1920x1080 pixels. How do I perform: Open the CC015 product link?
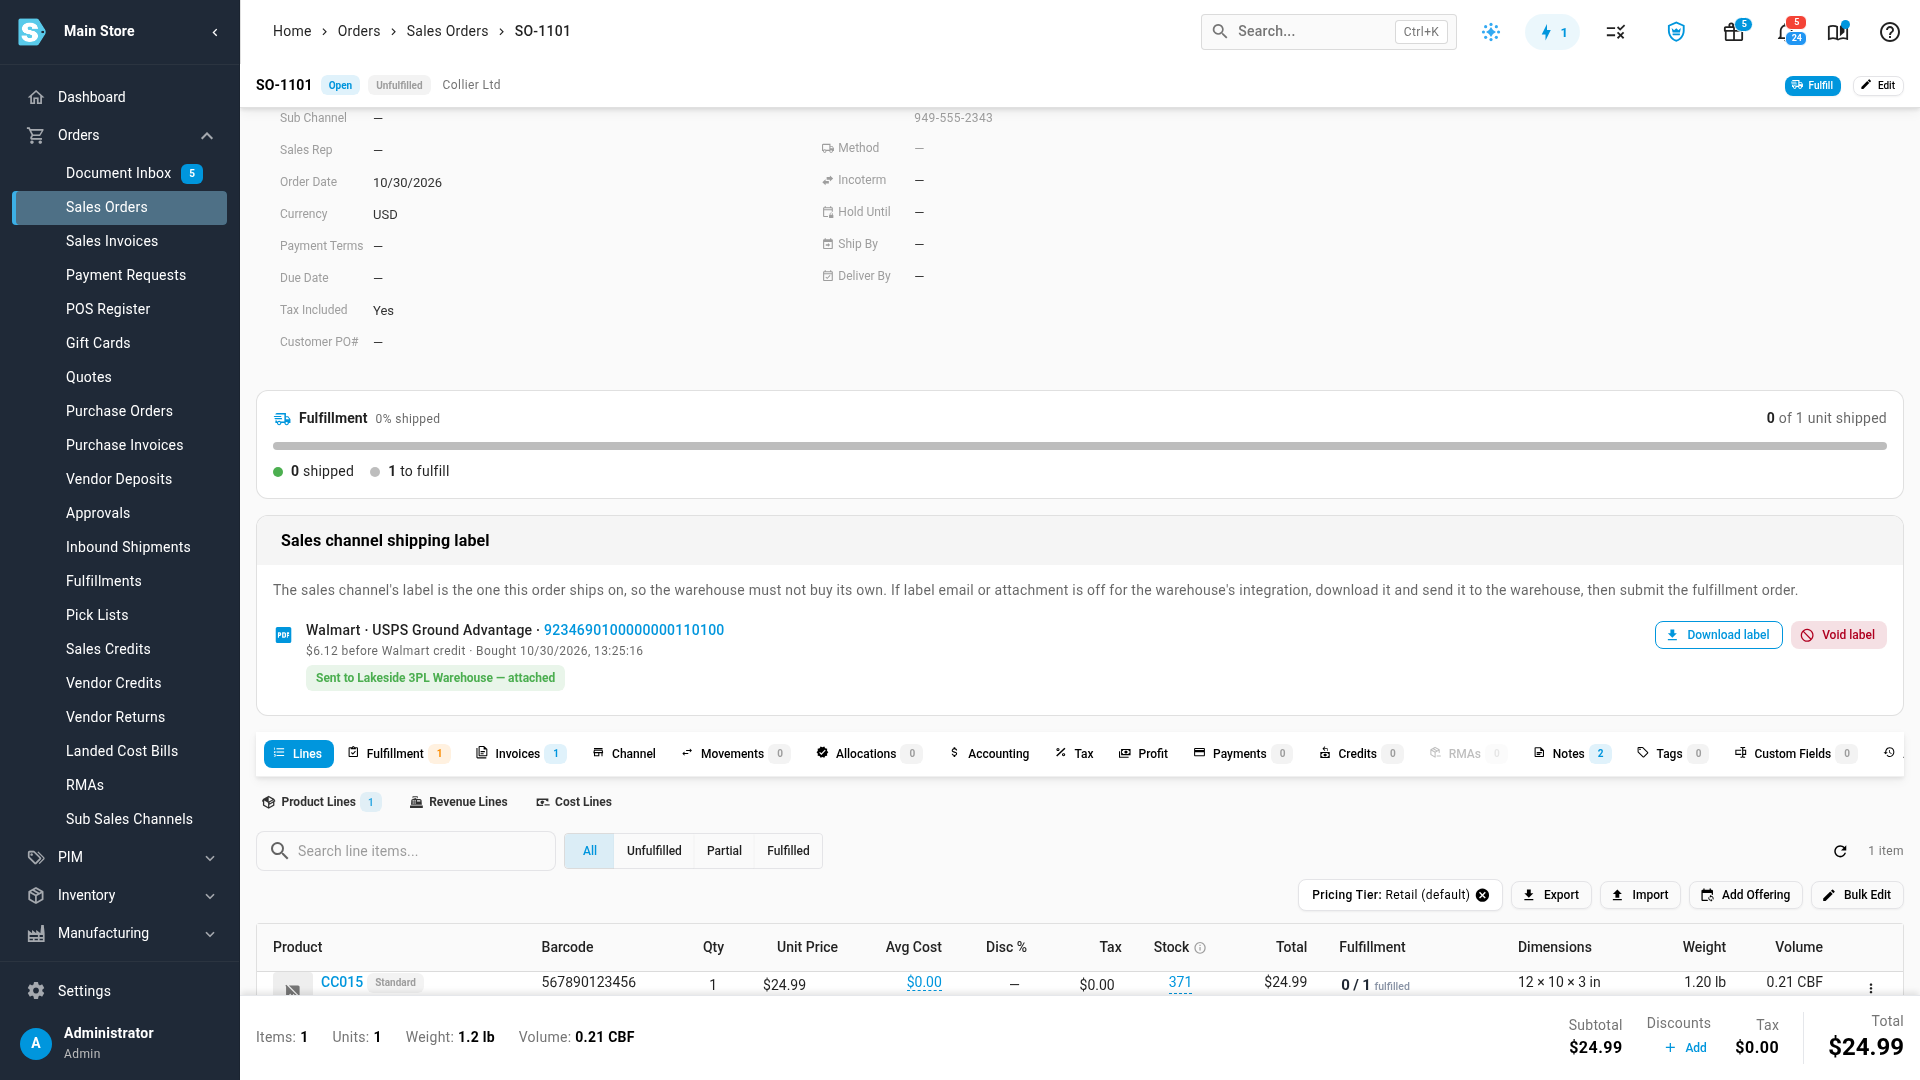(342, 982)
